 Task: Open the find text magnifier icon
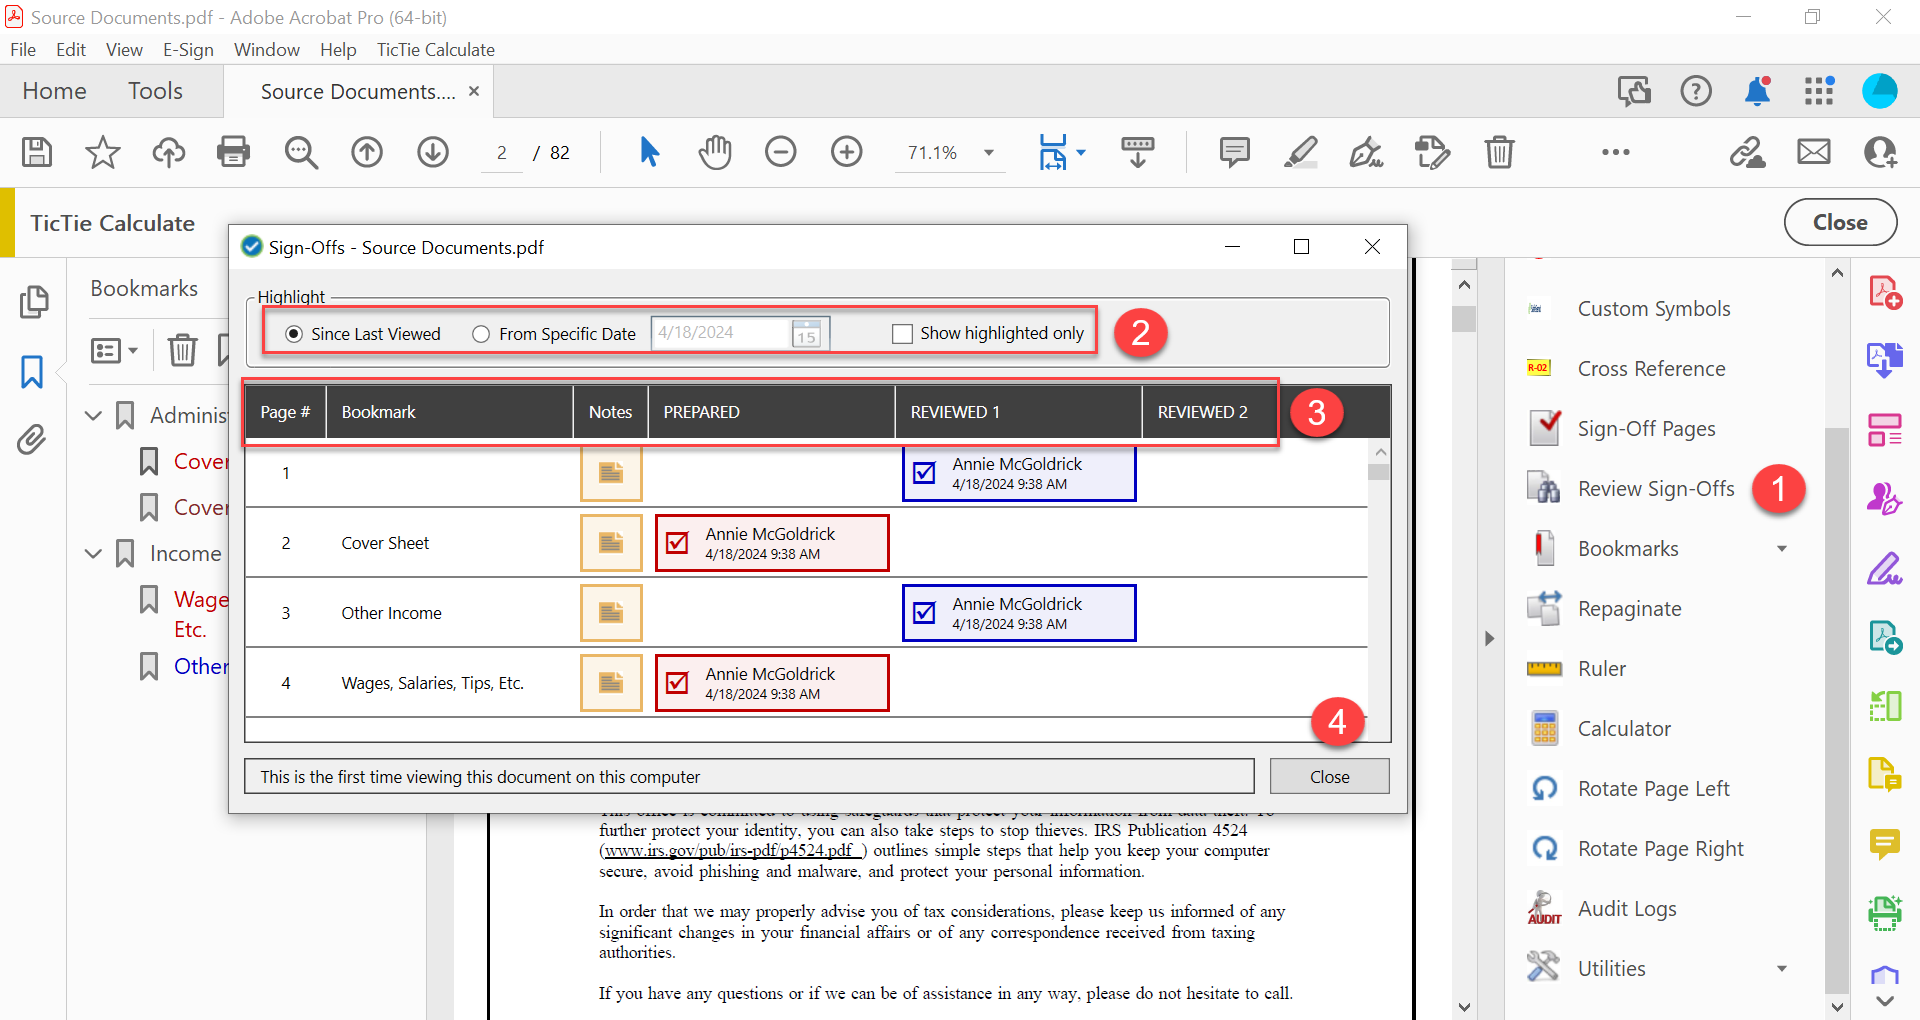[x=300, y=152]
